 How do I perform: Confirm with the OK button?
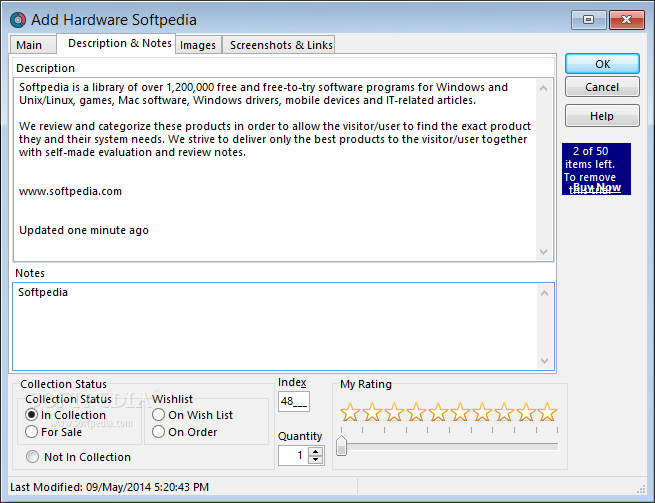click(602, 64)
